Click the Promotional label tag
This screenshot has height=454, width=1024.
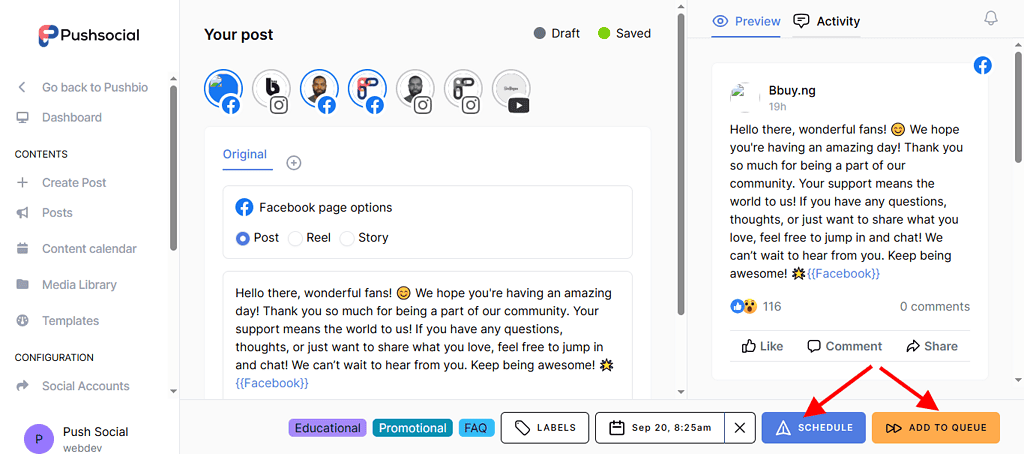click(413, 428)
